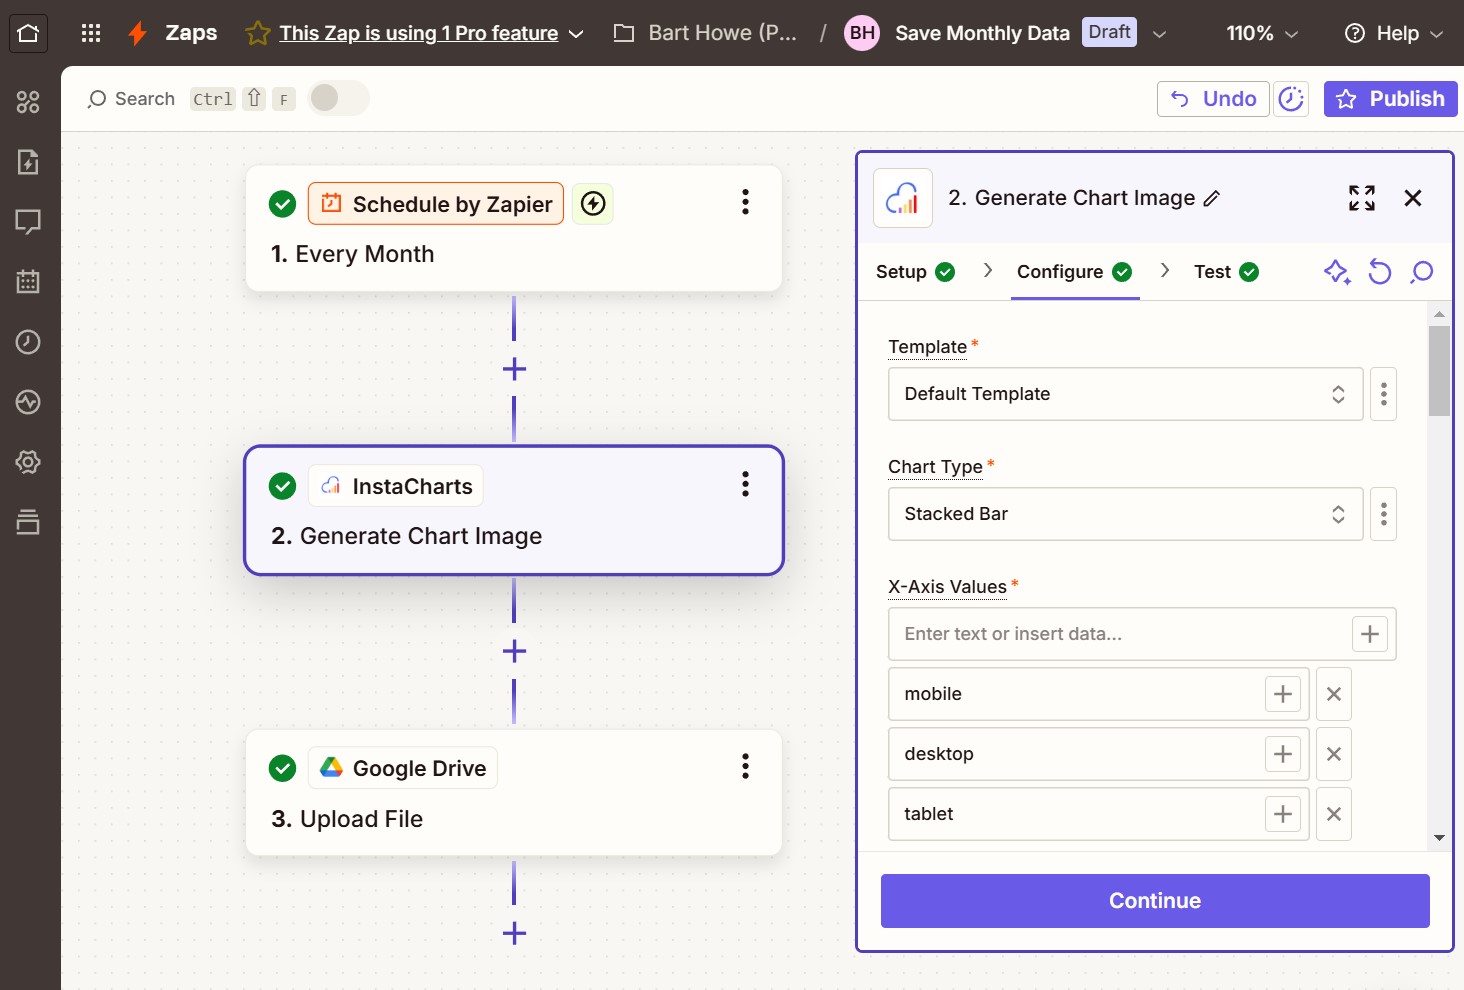Expand Pro feature notice dropdown

click(576, 34)
